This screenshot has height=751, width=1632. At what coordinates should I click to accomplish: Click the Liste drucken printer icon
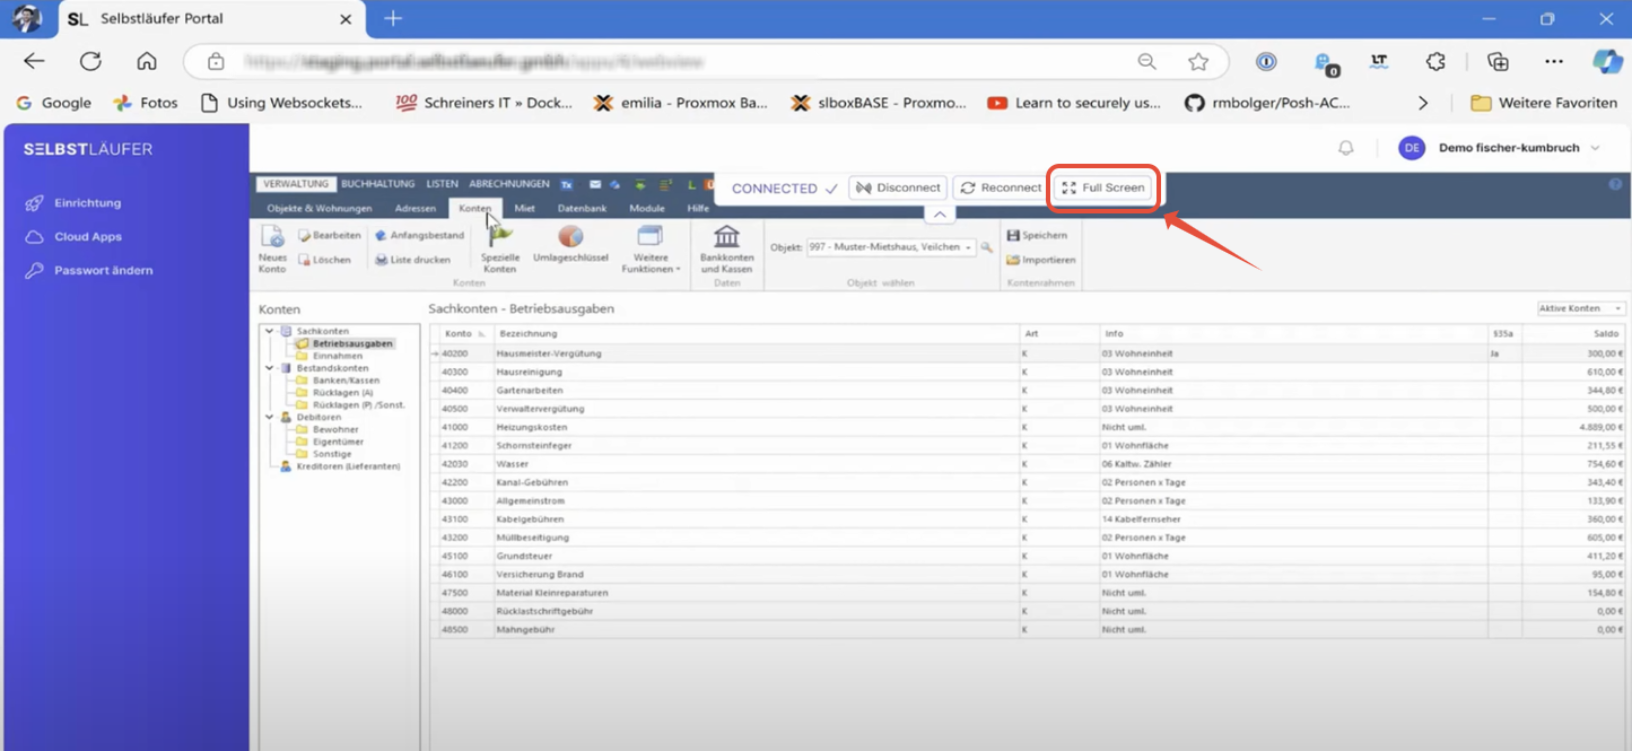[381, 260]
